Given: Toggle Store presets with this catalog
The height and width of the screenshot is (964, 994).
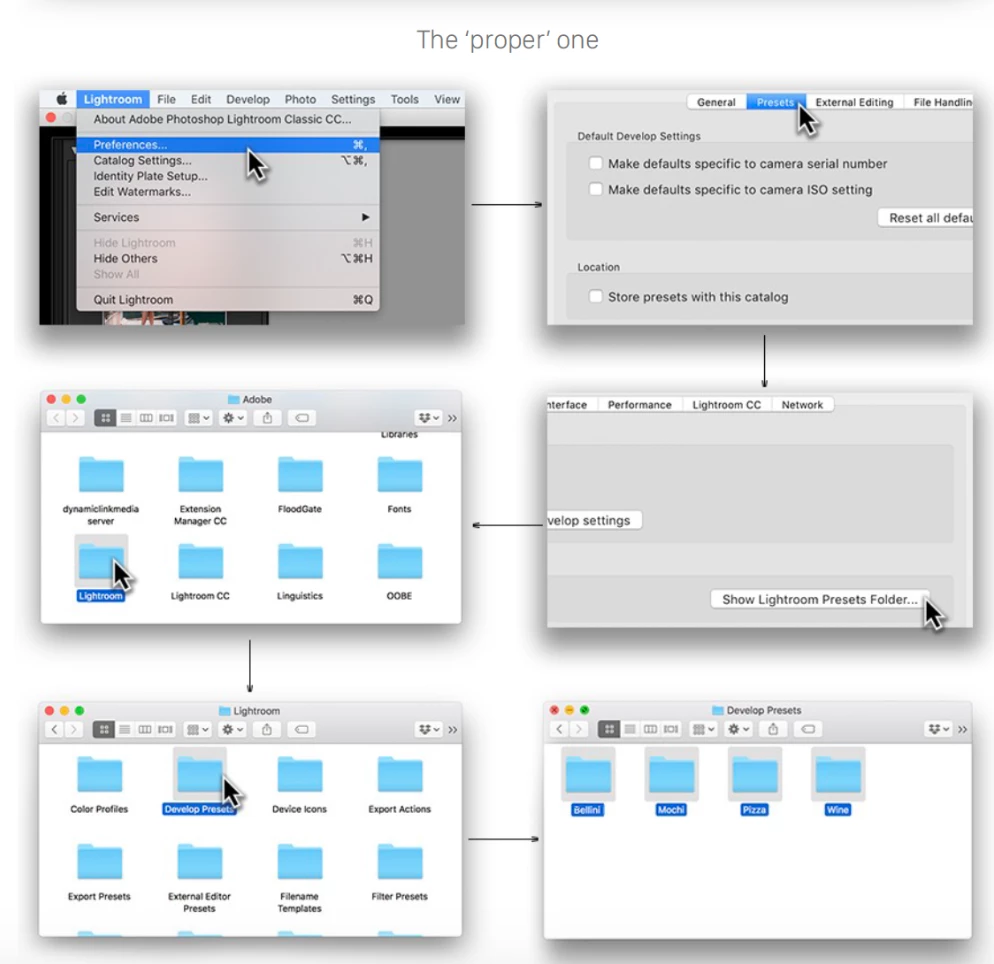Looking at the screenshot, I should pyautogui.click(x=595, y=296).
